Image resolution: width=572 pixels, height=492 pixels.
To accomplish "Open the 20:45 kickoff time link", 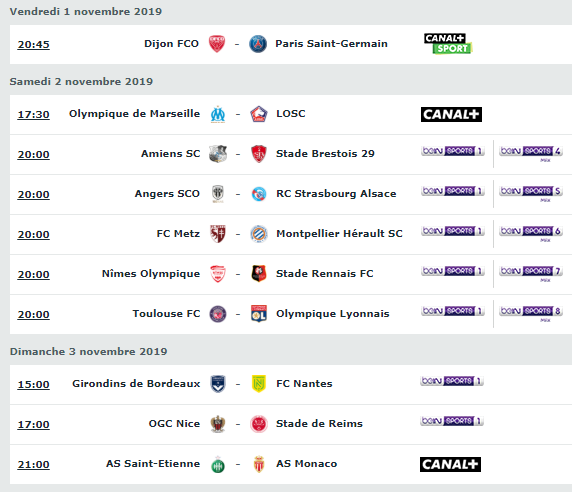I will [x=34, y=44].
